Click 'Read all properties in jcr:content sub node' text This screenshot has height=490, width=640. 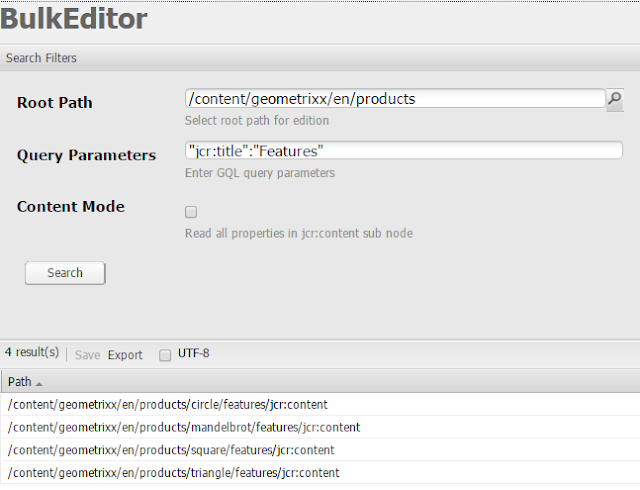pyautogui.click(x=299, y=233)
